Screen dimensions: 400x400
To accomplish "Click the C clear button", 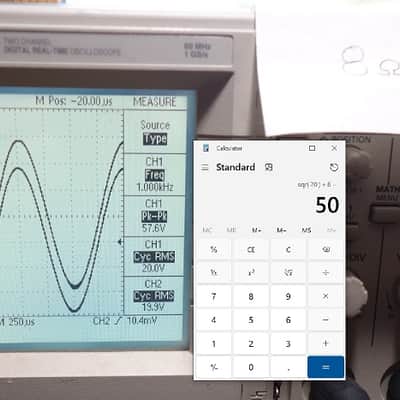I will tap(288, 249).
